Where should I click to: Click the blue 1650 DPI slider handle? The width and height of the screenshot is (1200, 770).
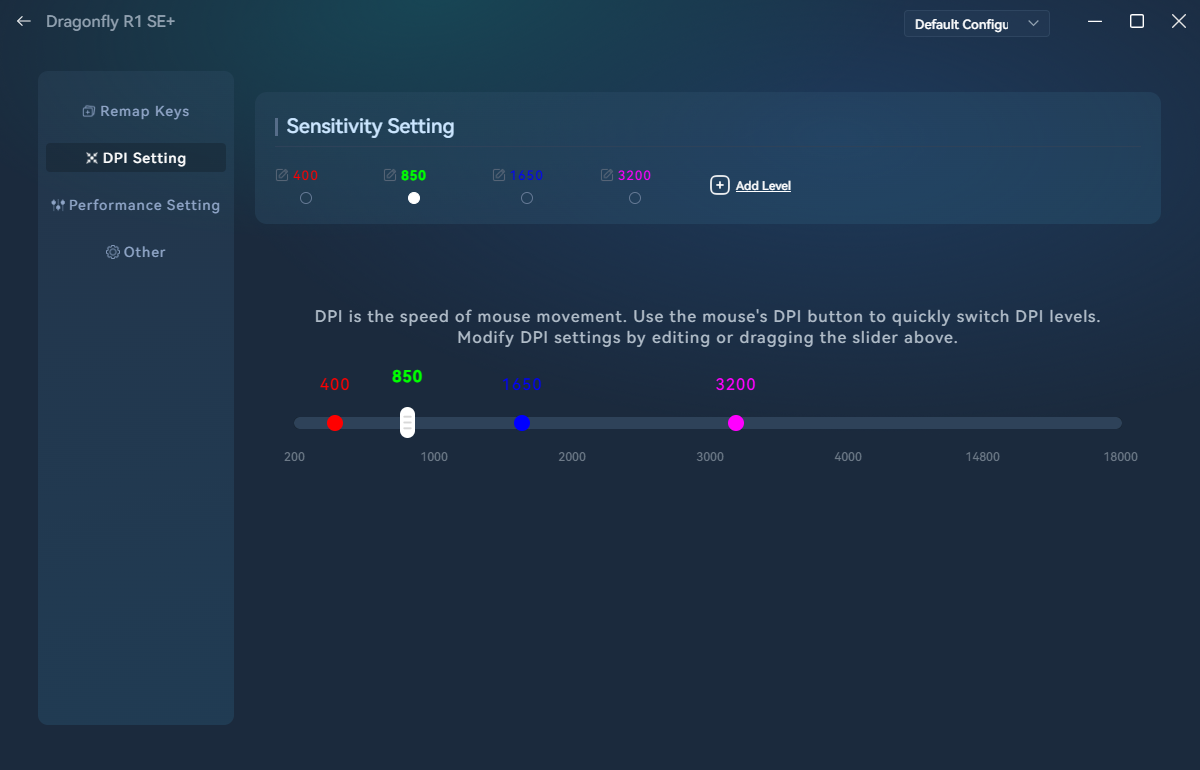[521, 423]
